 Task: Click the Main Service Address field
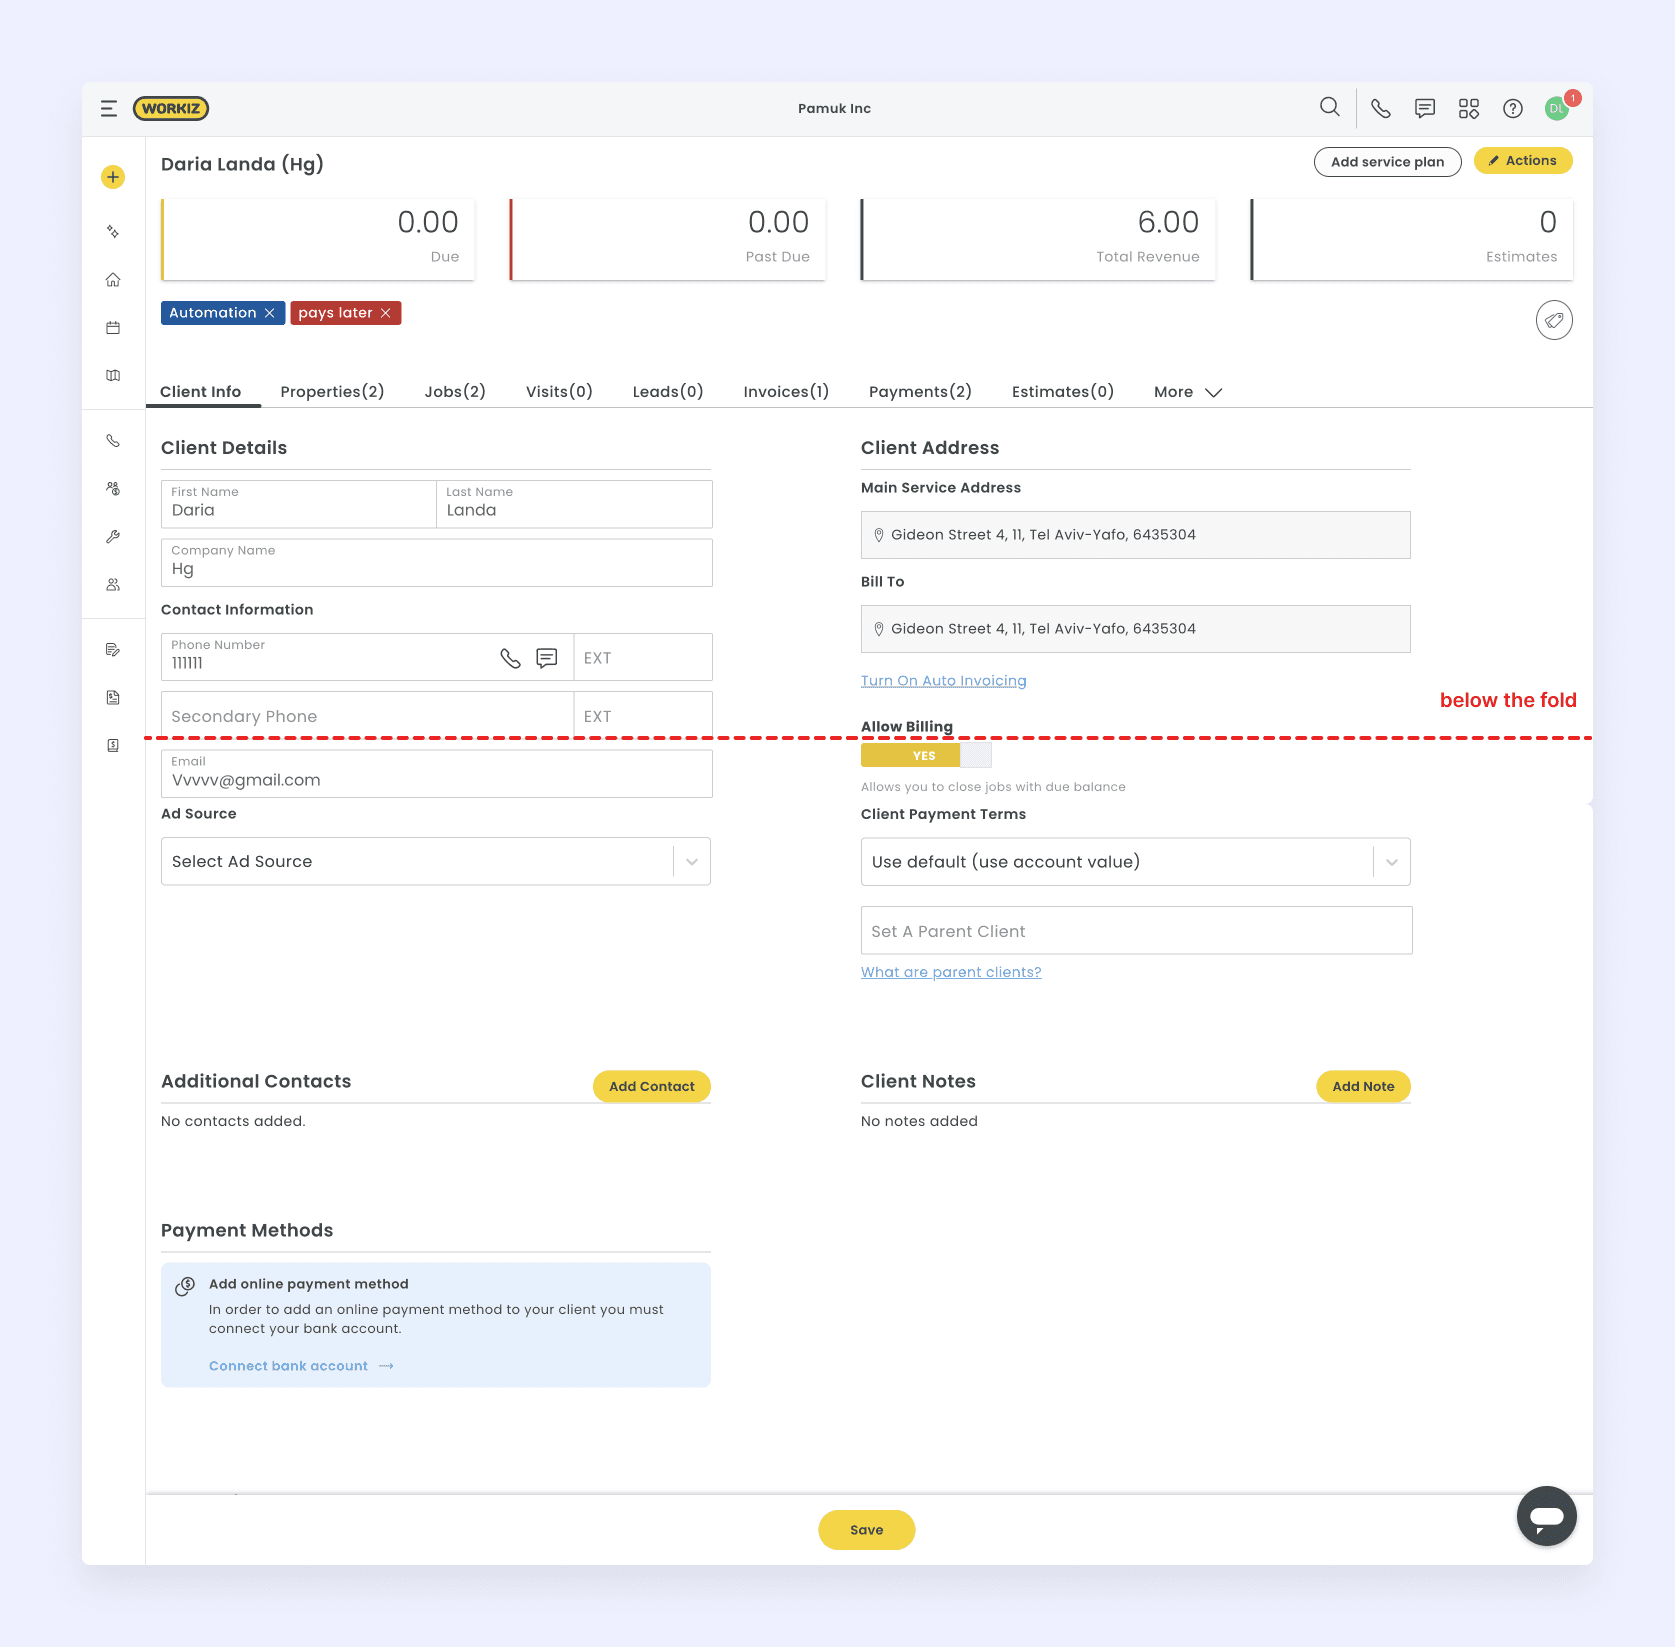1136,535
